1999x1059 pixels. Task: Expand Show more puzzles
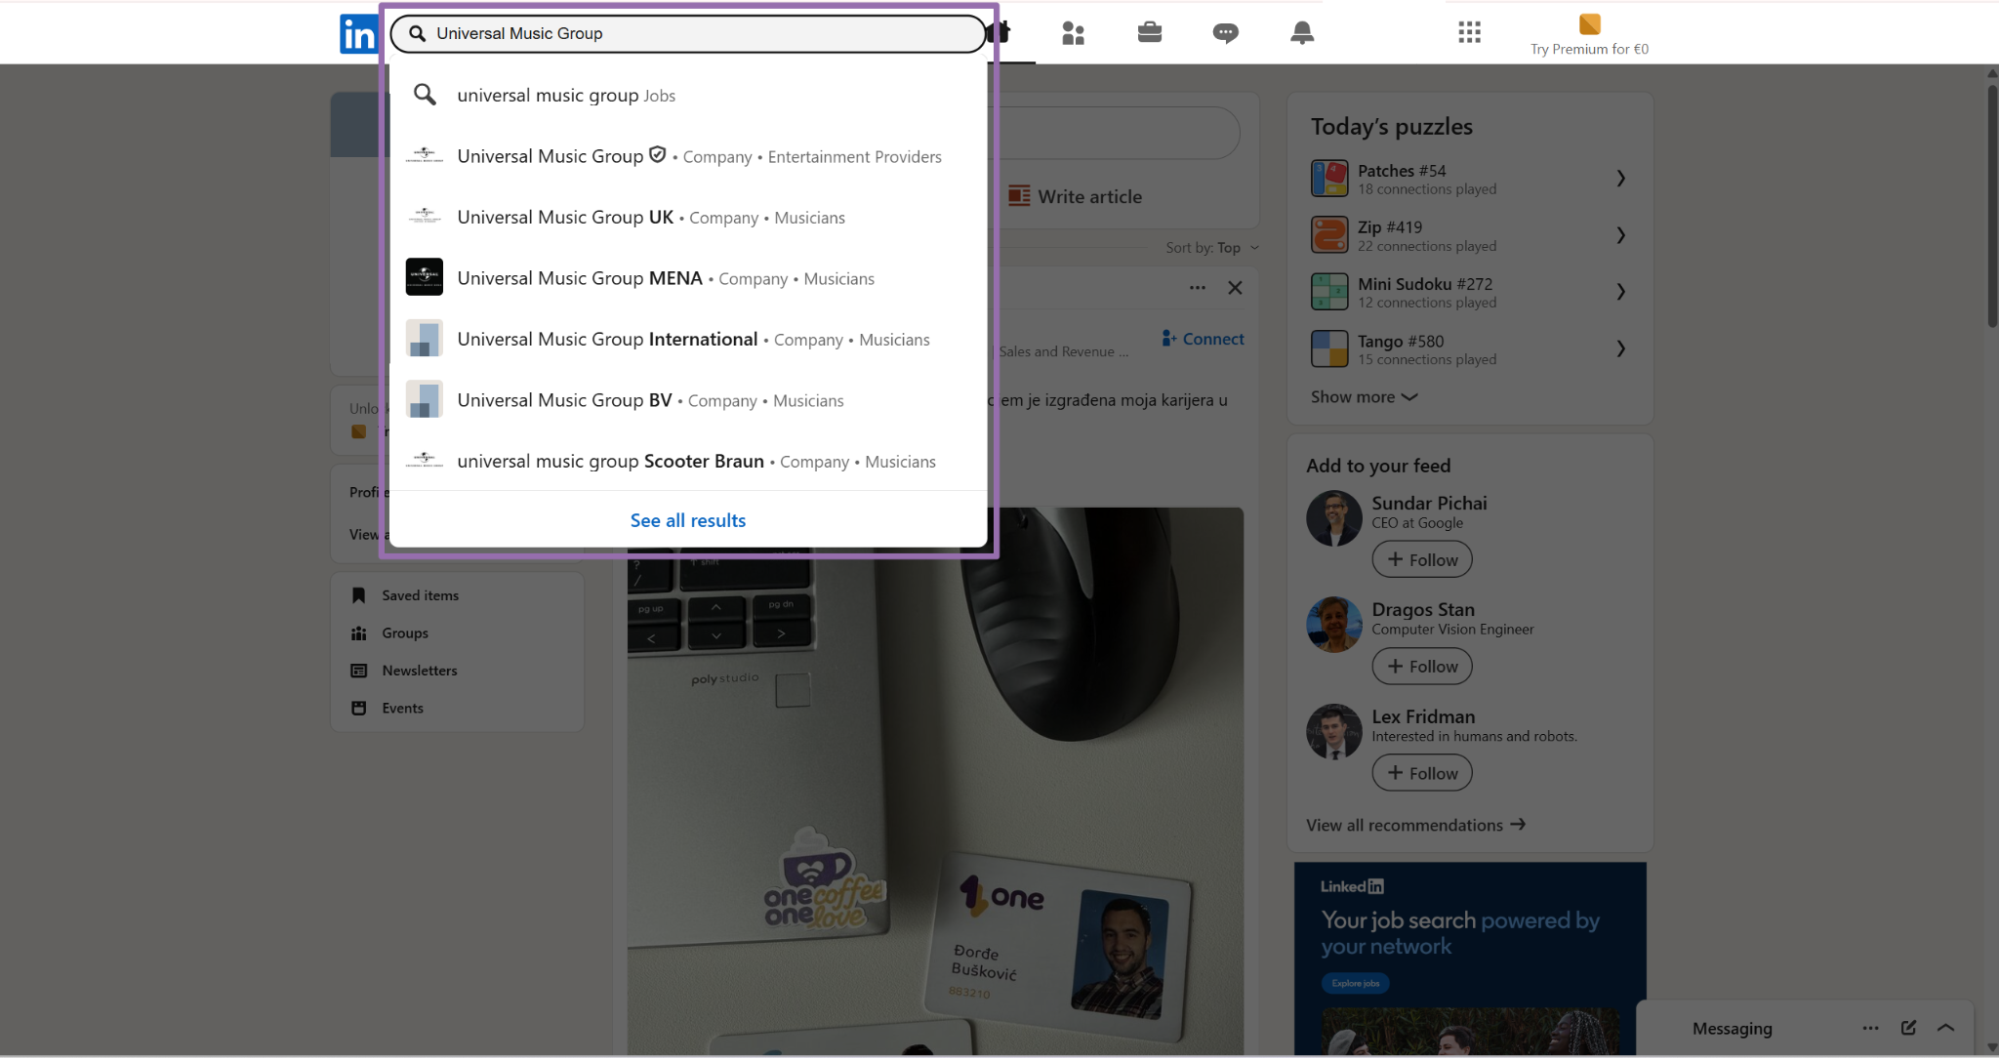(1364, 397)
